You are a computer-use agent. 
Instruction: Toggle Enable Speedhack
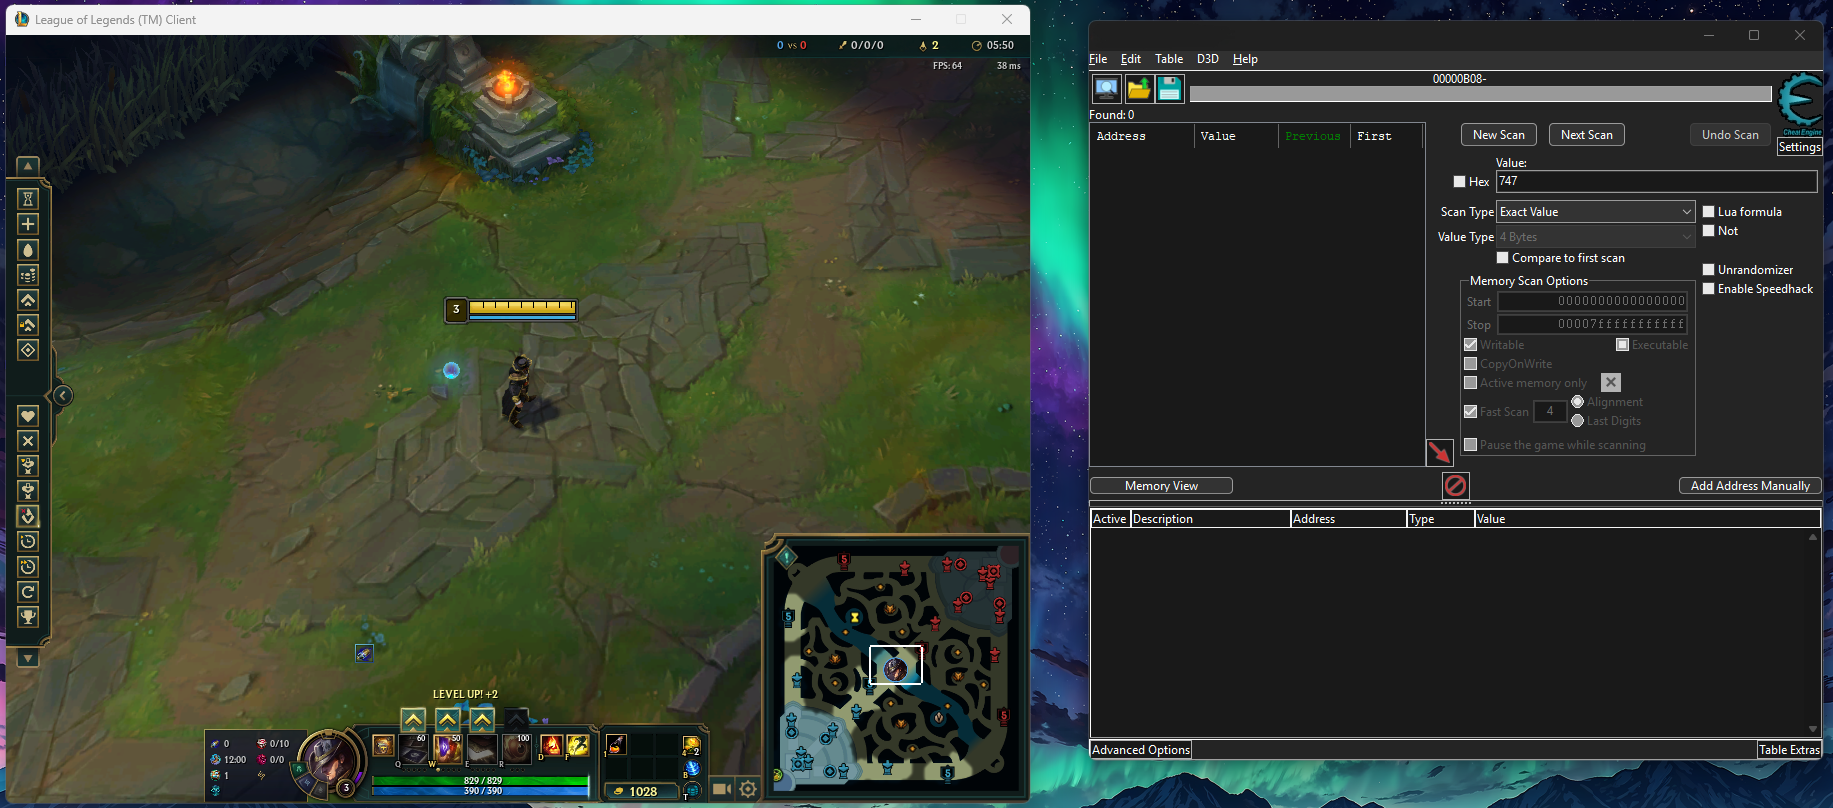(x=1709, y=289)
